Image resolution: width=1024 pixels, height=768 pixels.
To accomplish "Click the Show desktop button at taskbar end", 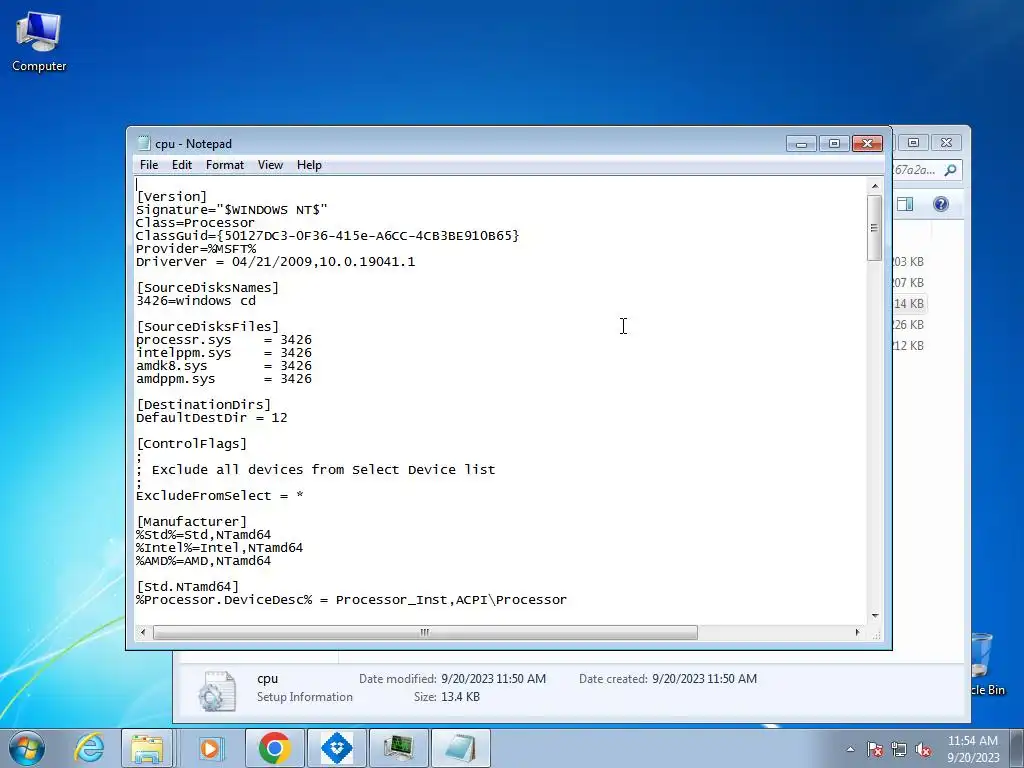I will [1016, 748].
